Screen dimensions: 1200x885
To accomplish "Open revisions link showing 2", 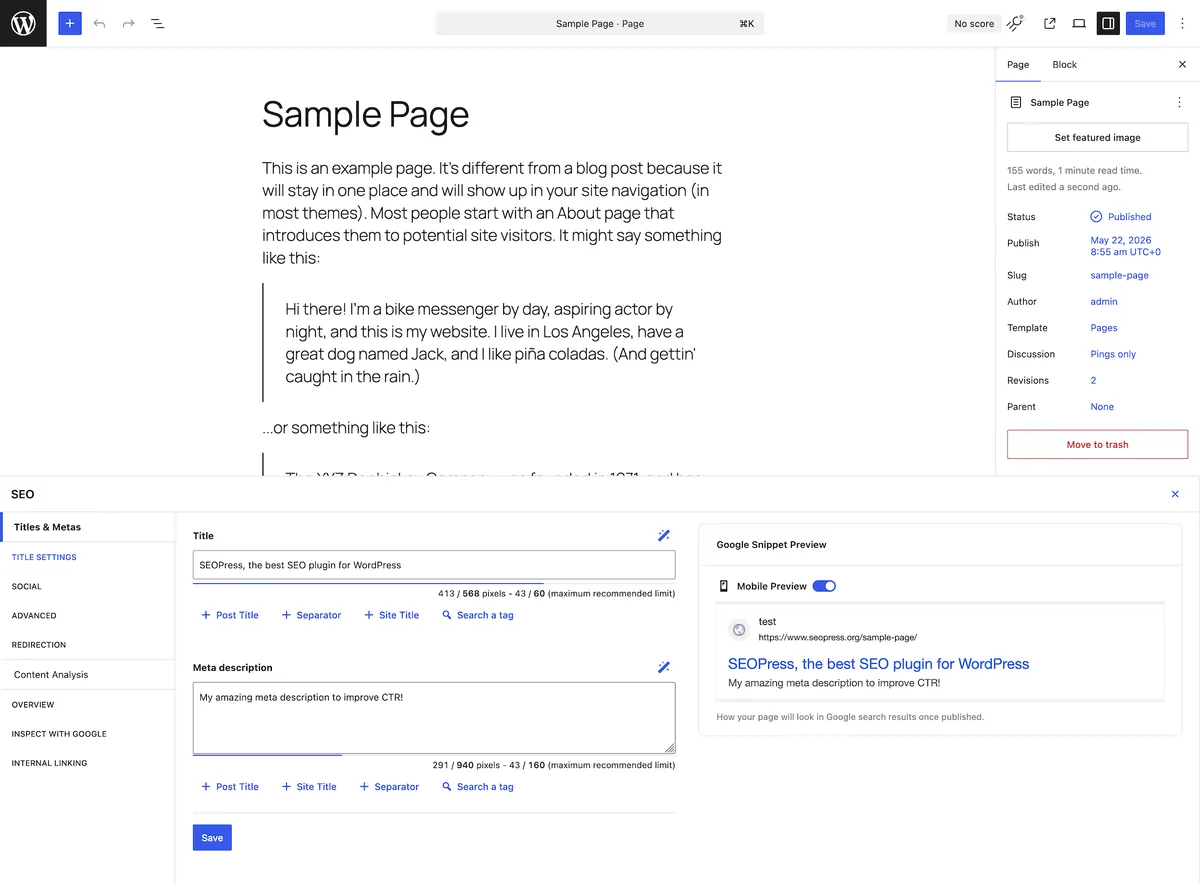I will click(1093, 380).
